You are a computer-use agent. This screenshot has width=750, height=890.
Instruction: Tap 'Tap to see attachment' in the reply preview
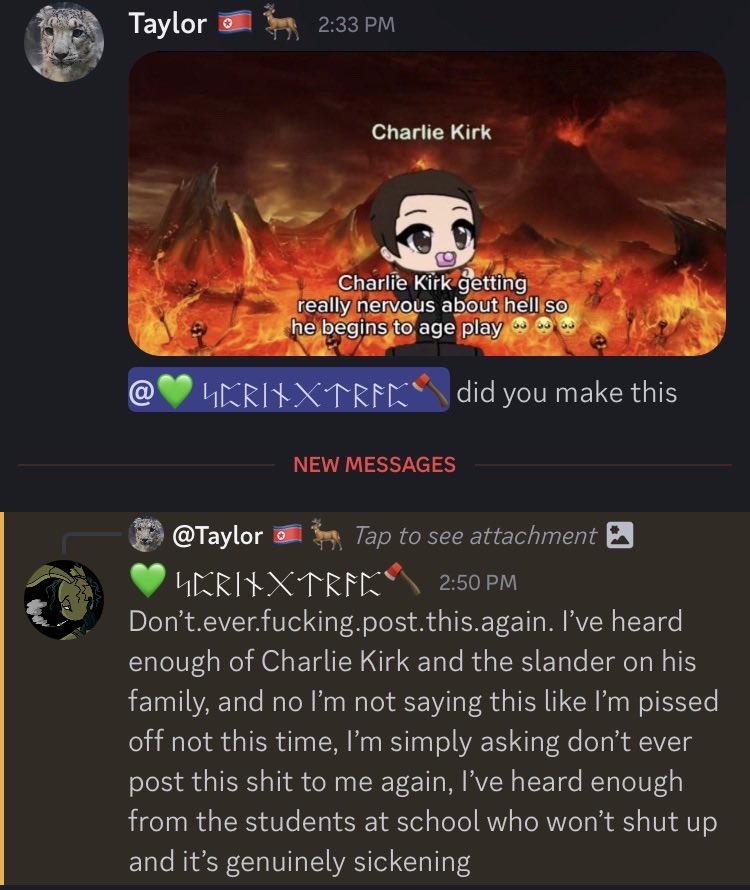476,536
